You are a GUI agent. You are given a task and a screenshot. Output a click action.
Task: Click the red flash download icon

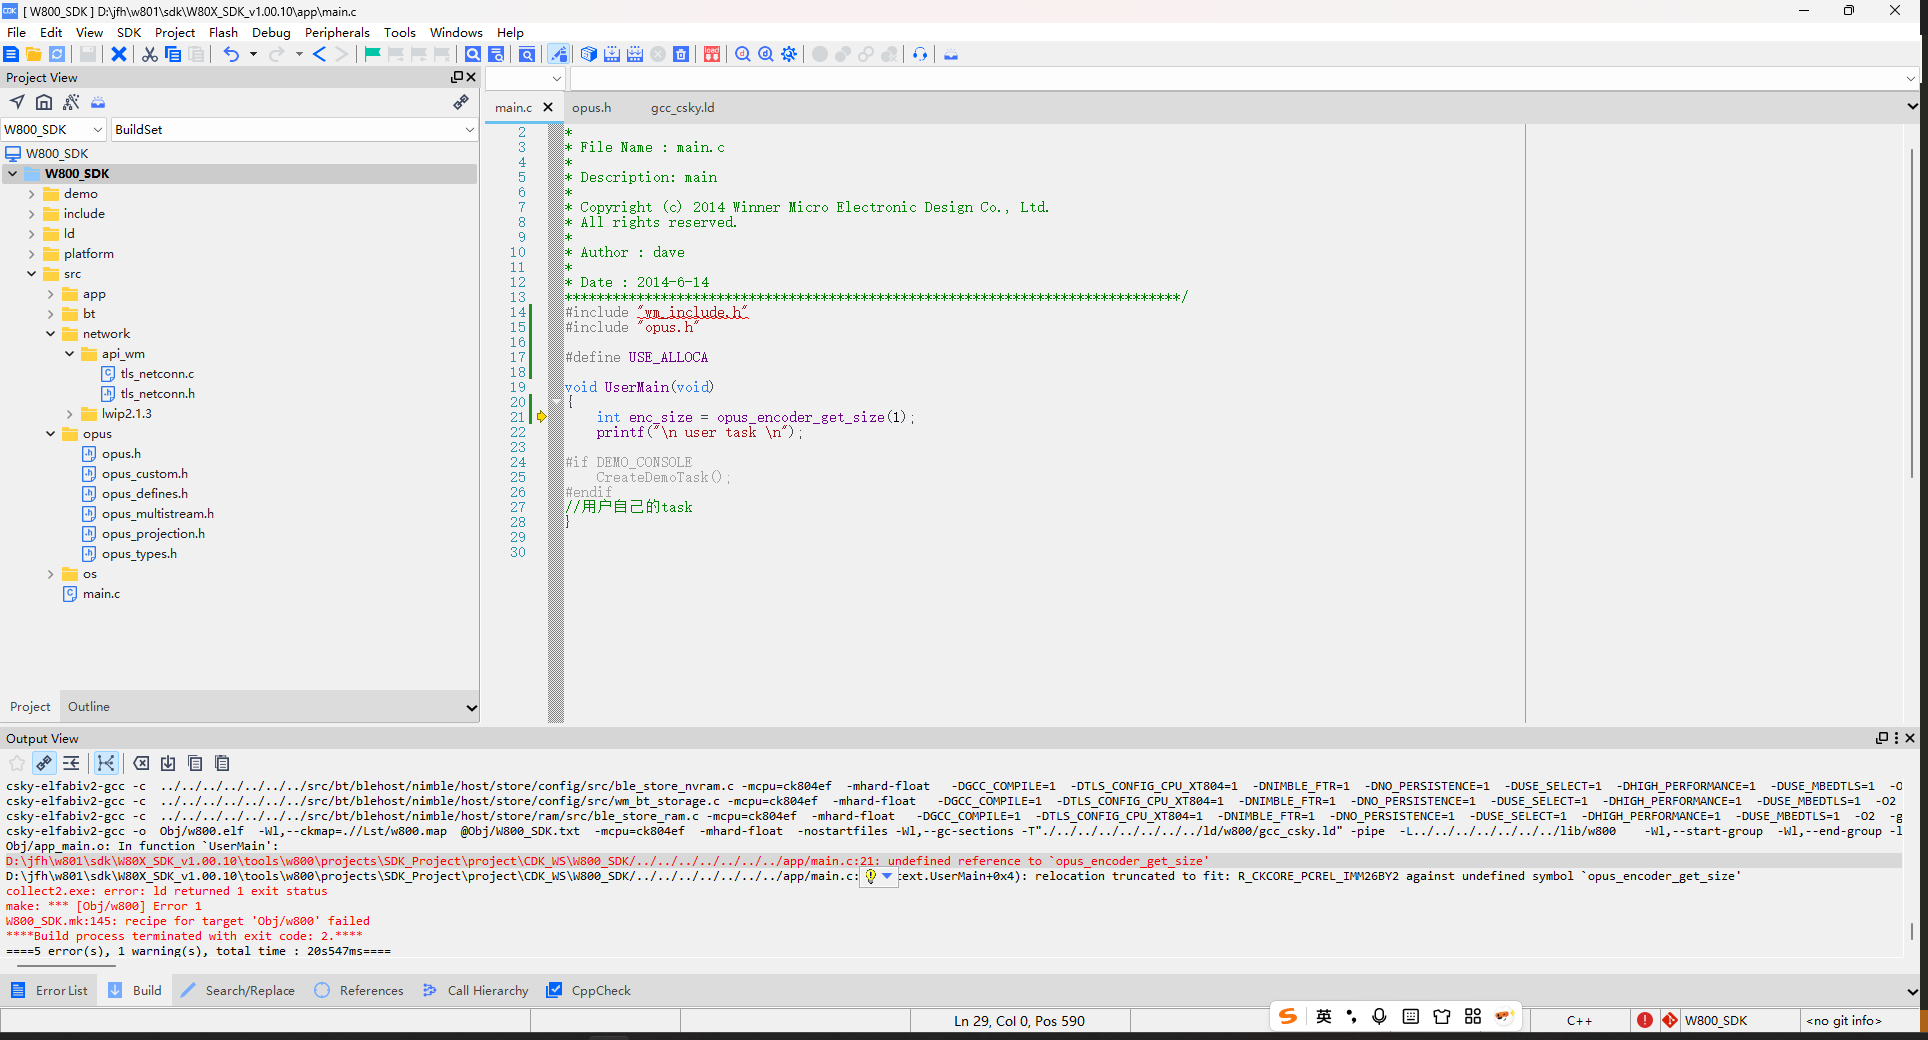tap(711, 54)
